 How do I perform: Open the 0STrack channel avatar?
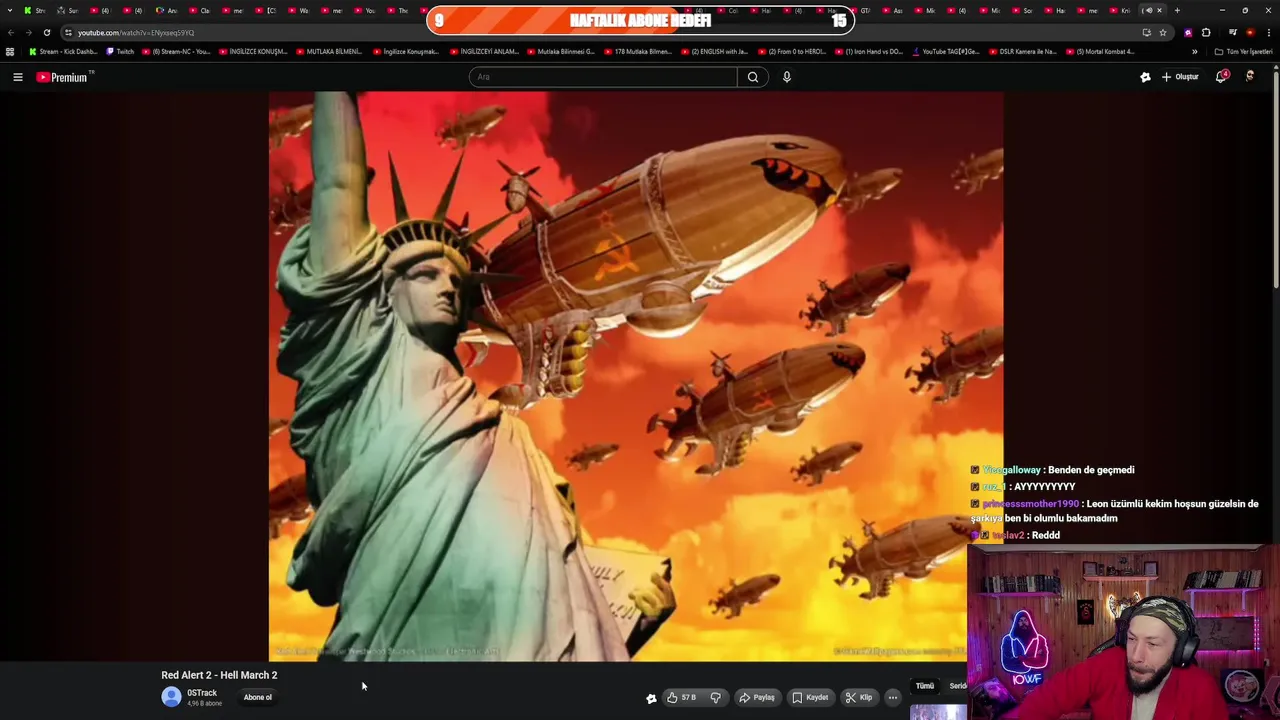(x=171, y=697)
